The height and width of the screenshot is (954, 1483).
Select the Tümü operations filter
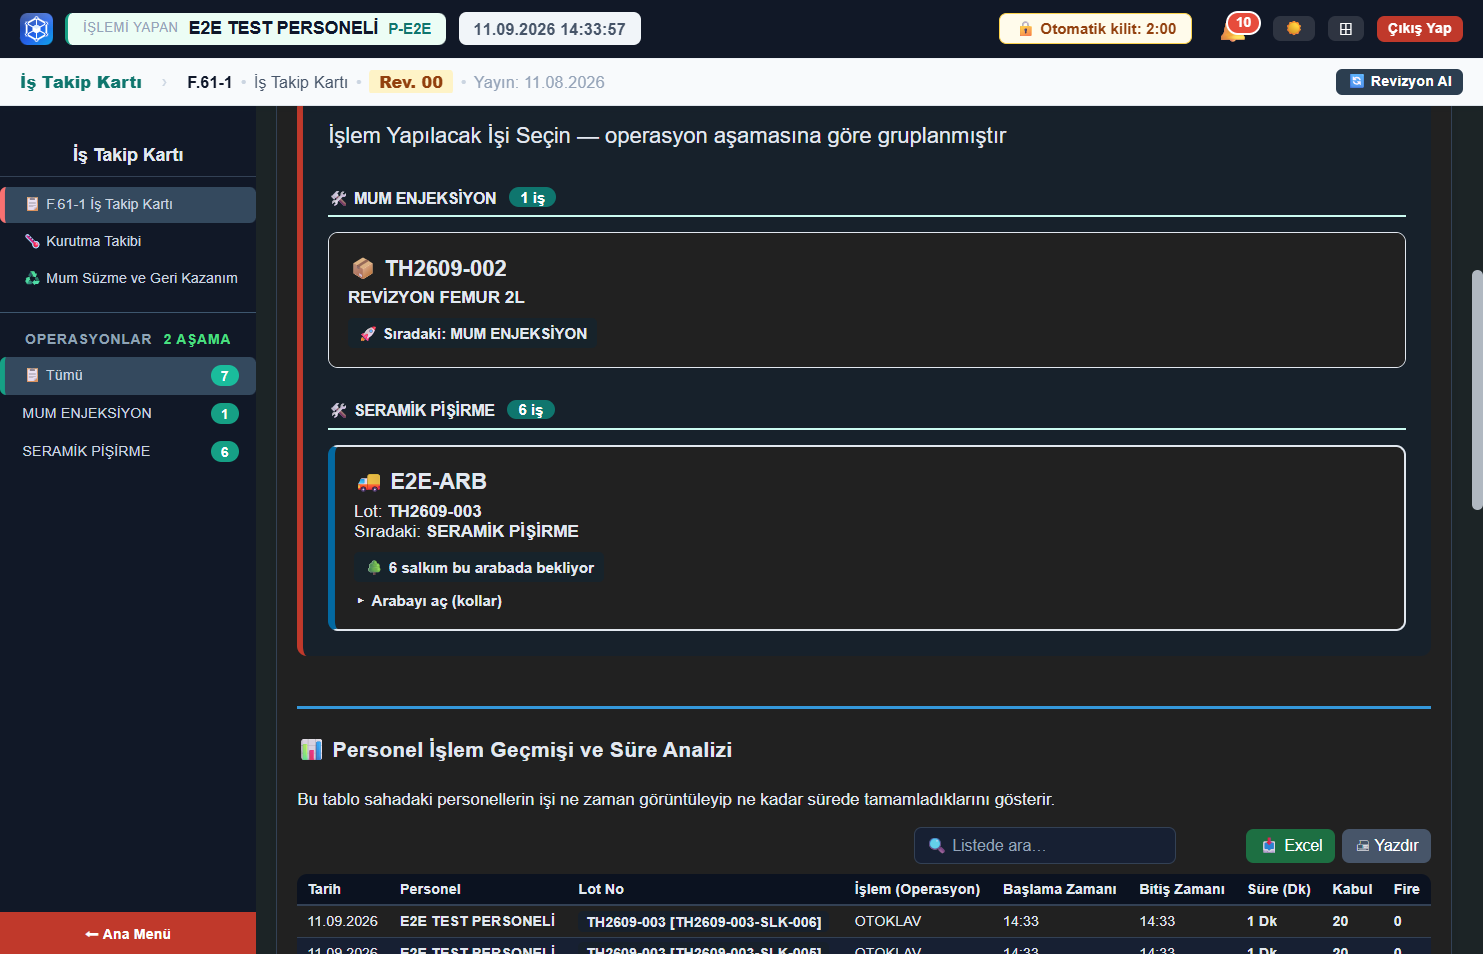[128, 375]
